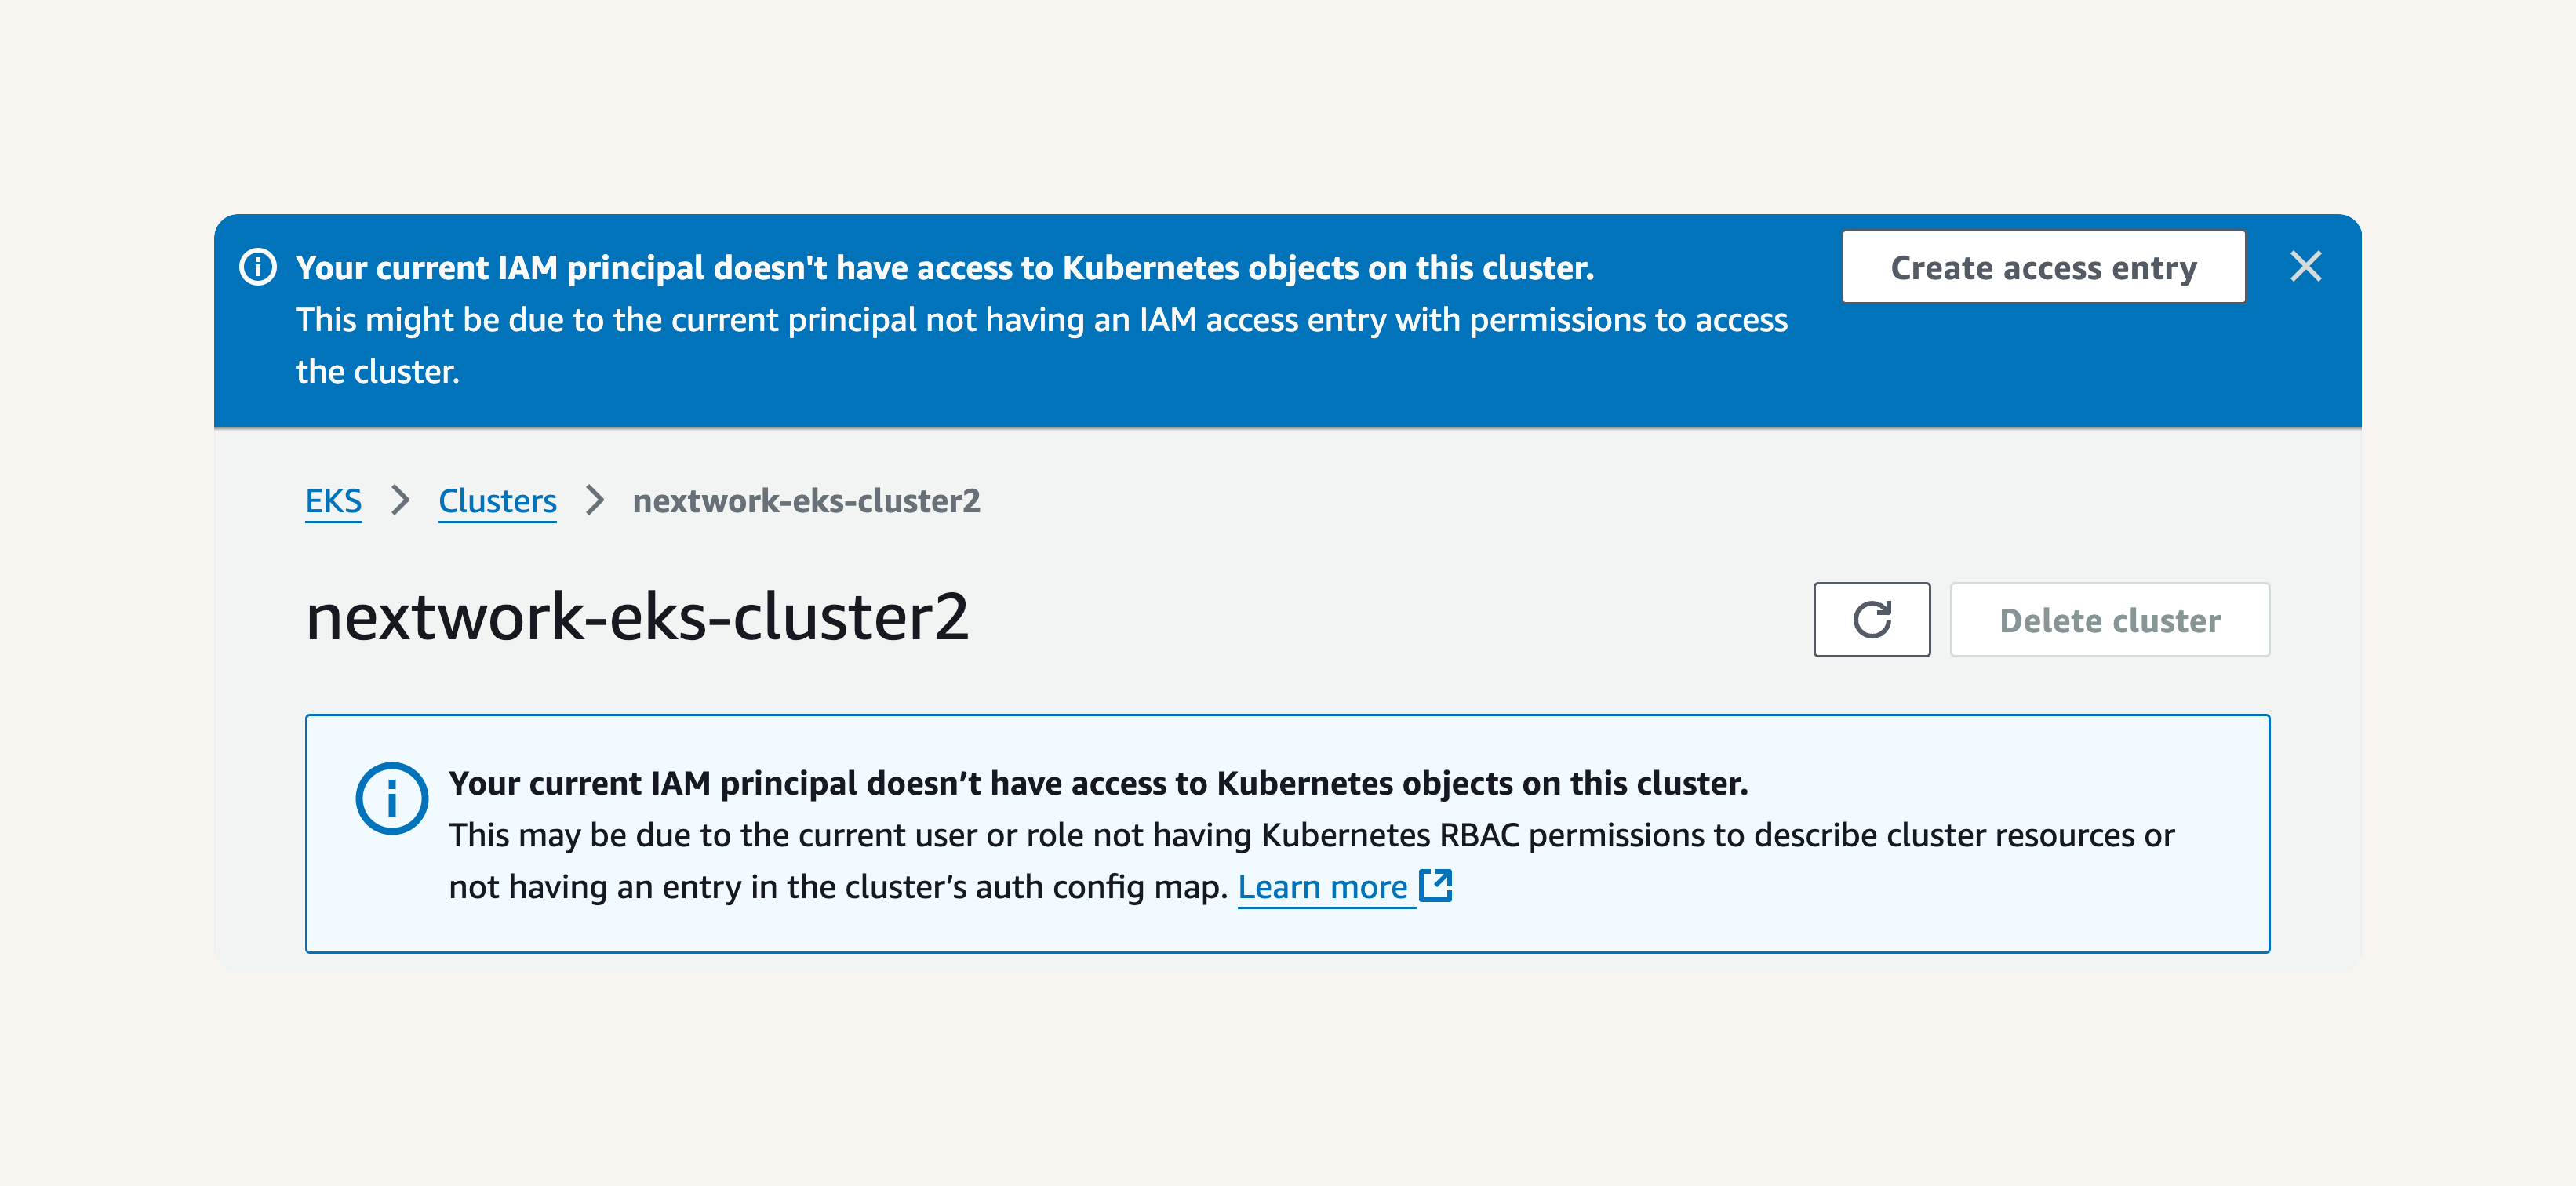
Task: Click the bold banner headline about IAM principal
Action: click(944, 268)
